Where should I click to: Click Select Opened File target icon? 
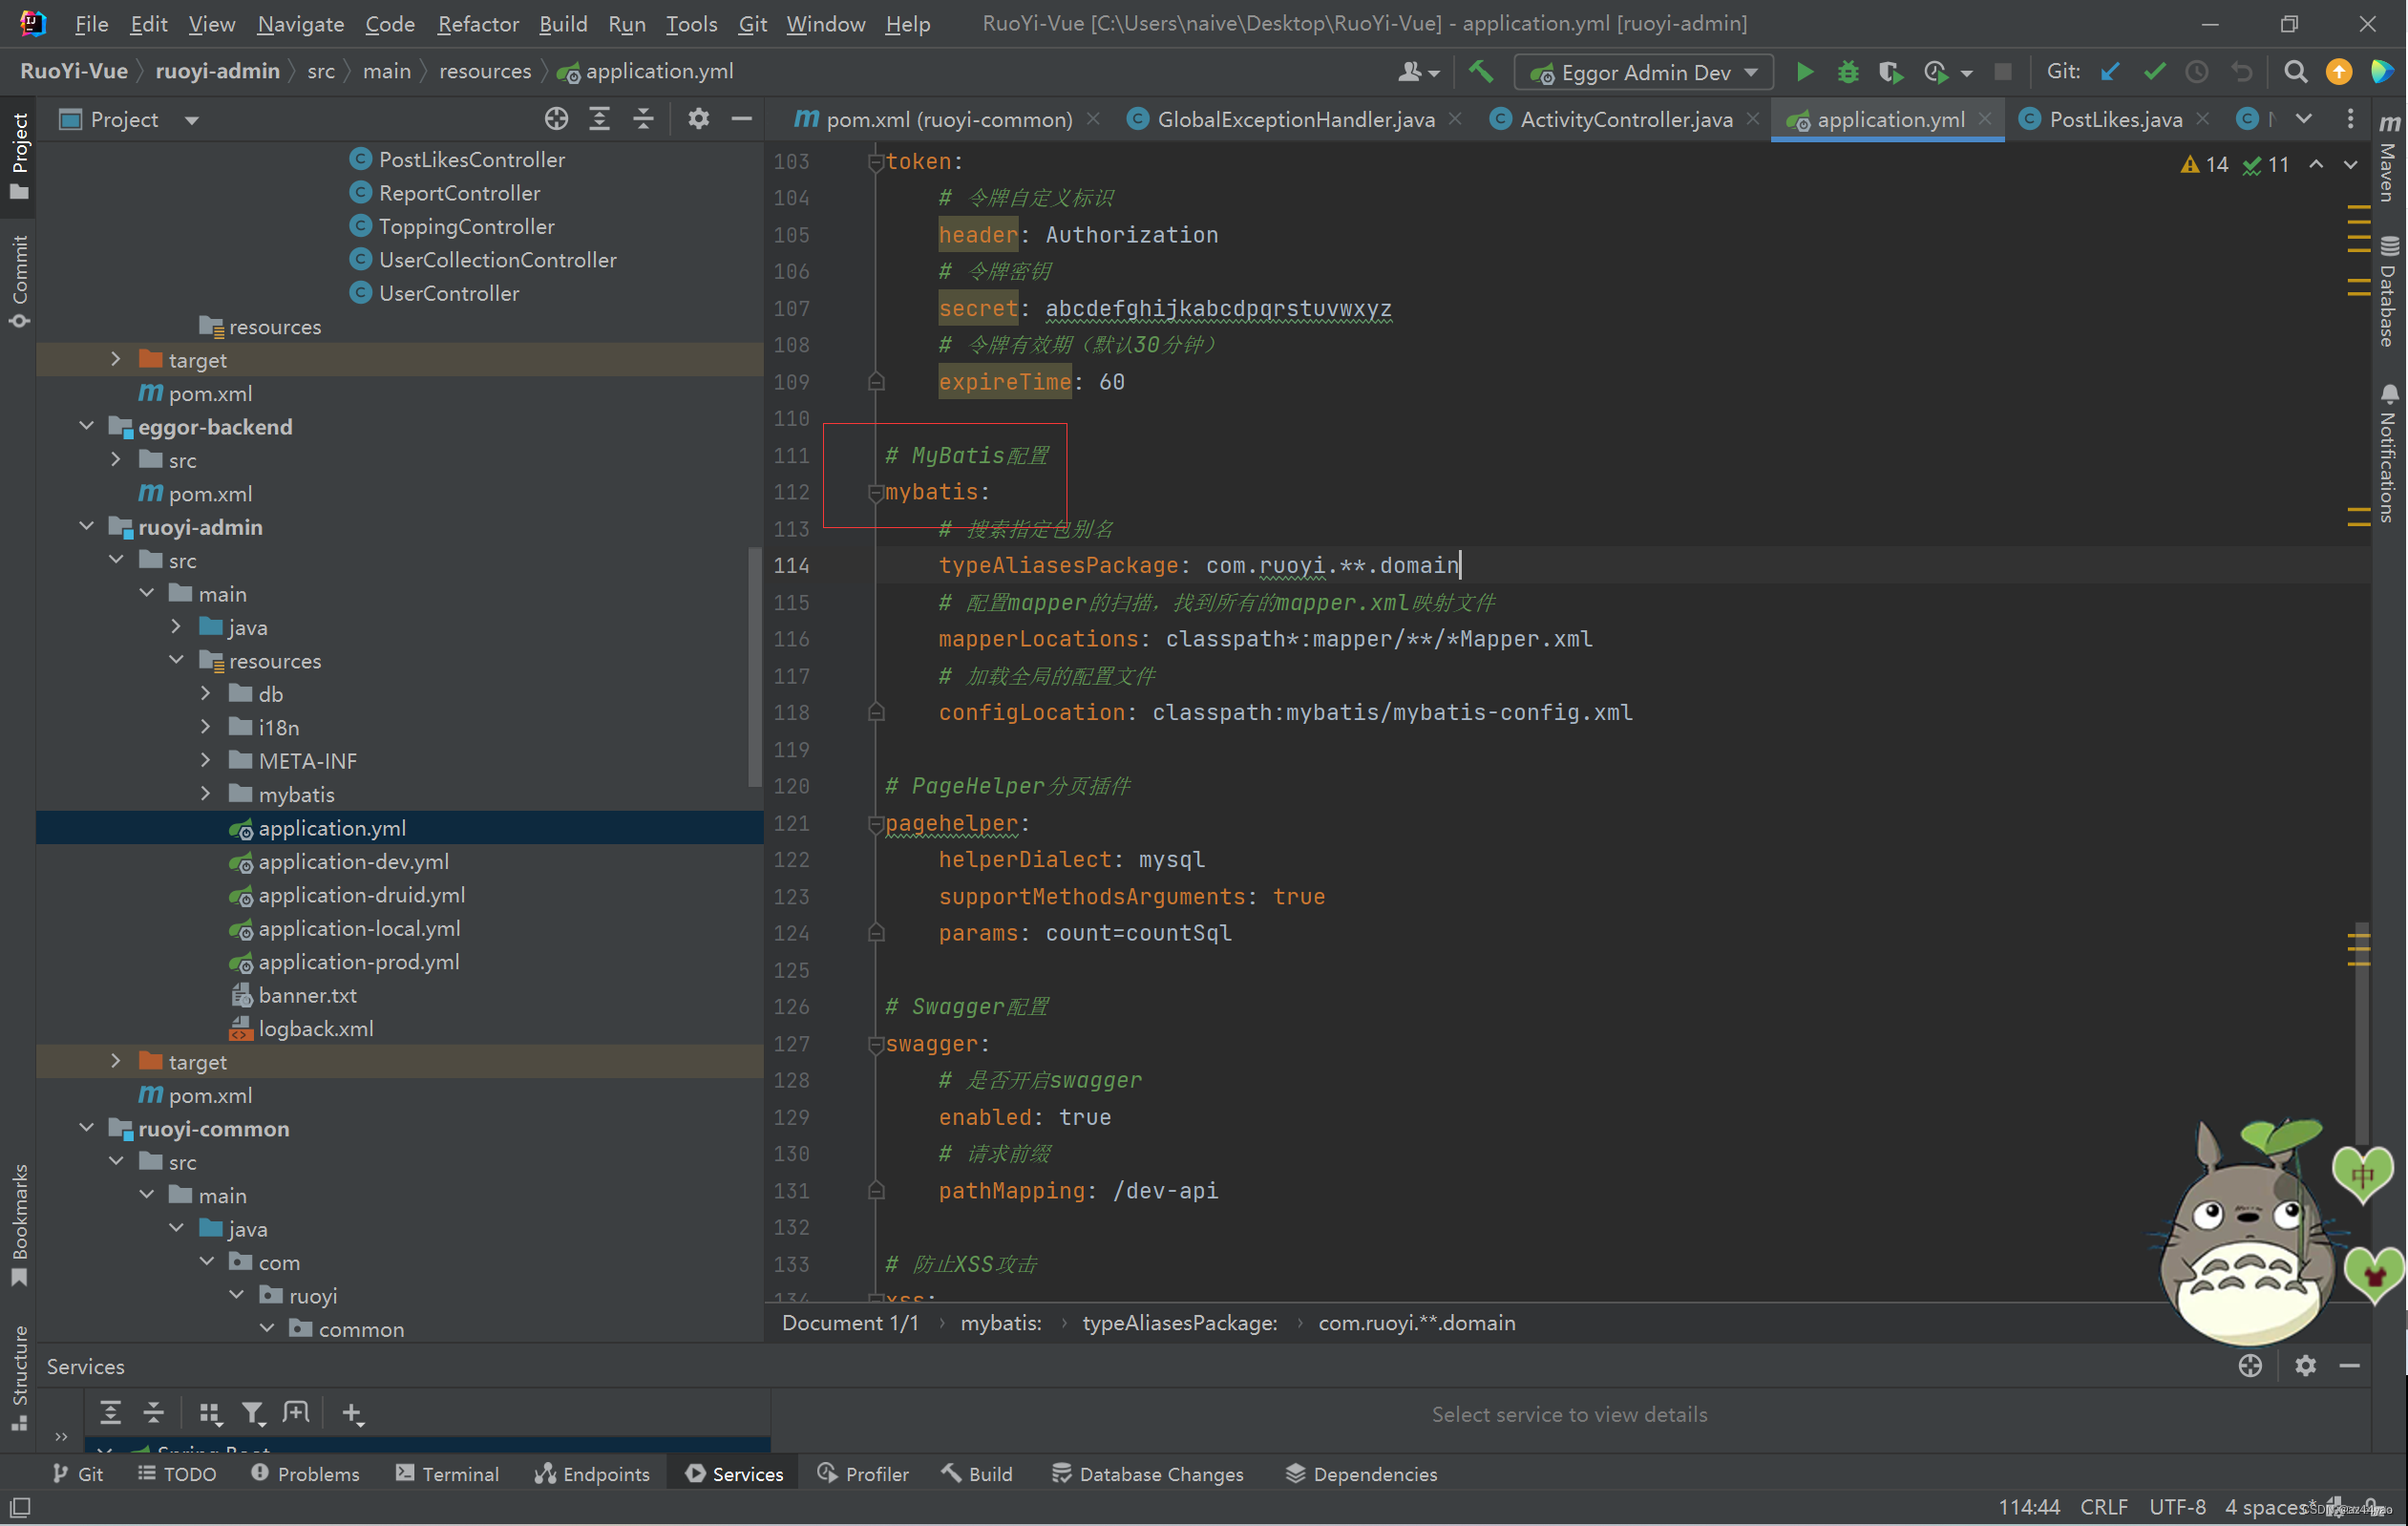[x=556, y=120]
